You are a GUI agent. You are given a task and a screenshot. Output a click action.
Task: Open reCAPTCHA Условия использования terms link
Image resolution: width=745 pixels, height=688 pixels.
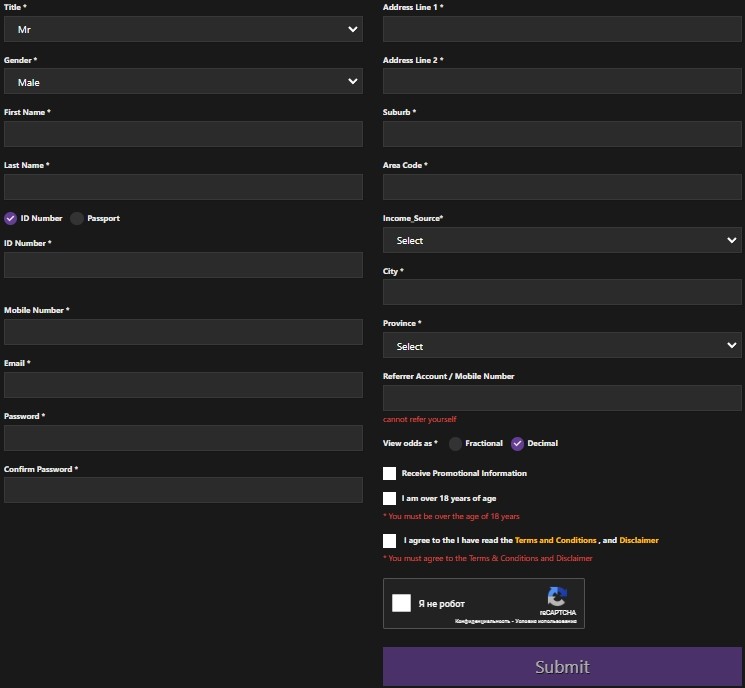(546, 621)
